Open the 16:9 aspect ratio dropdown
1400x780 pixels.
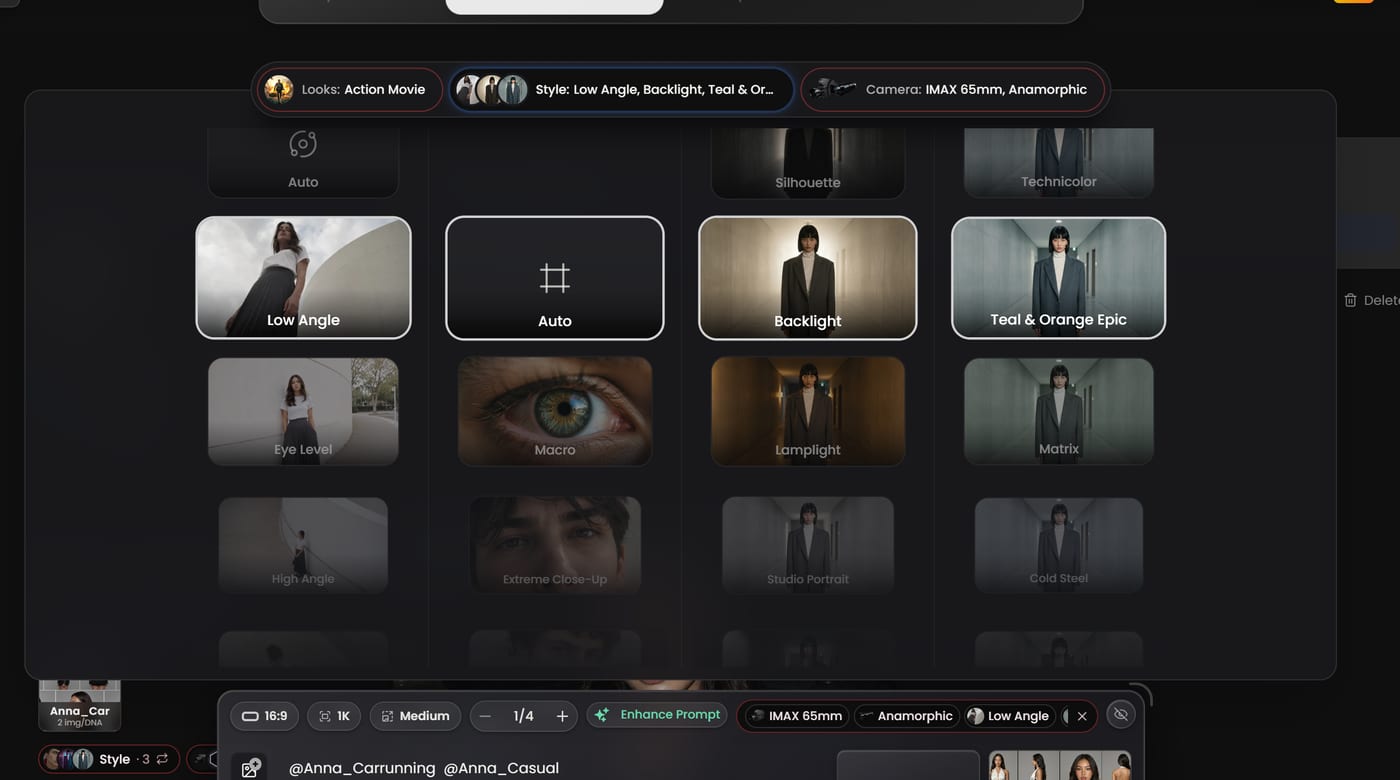pyautogui.click(x=264, y=716)
